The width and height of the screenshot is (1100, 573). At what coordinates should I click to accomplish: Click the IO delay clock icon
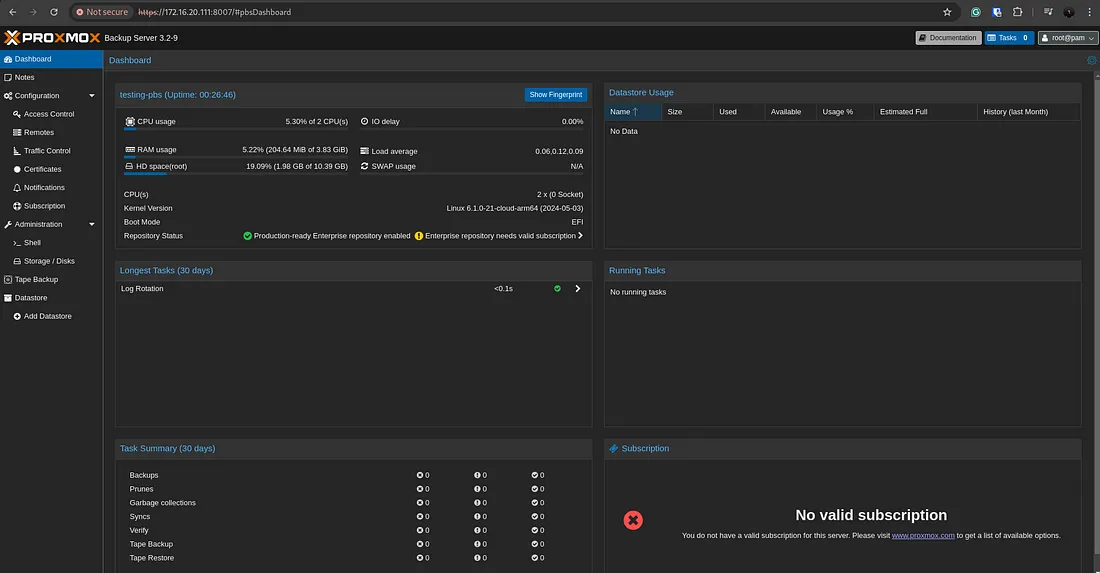(364, 121)
